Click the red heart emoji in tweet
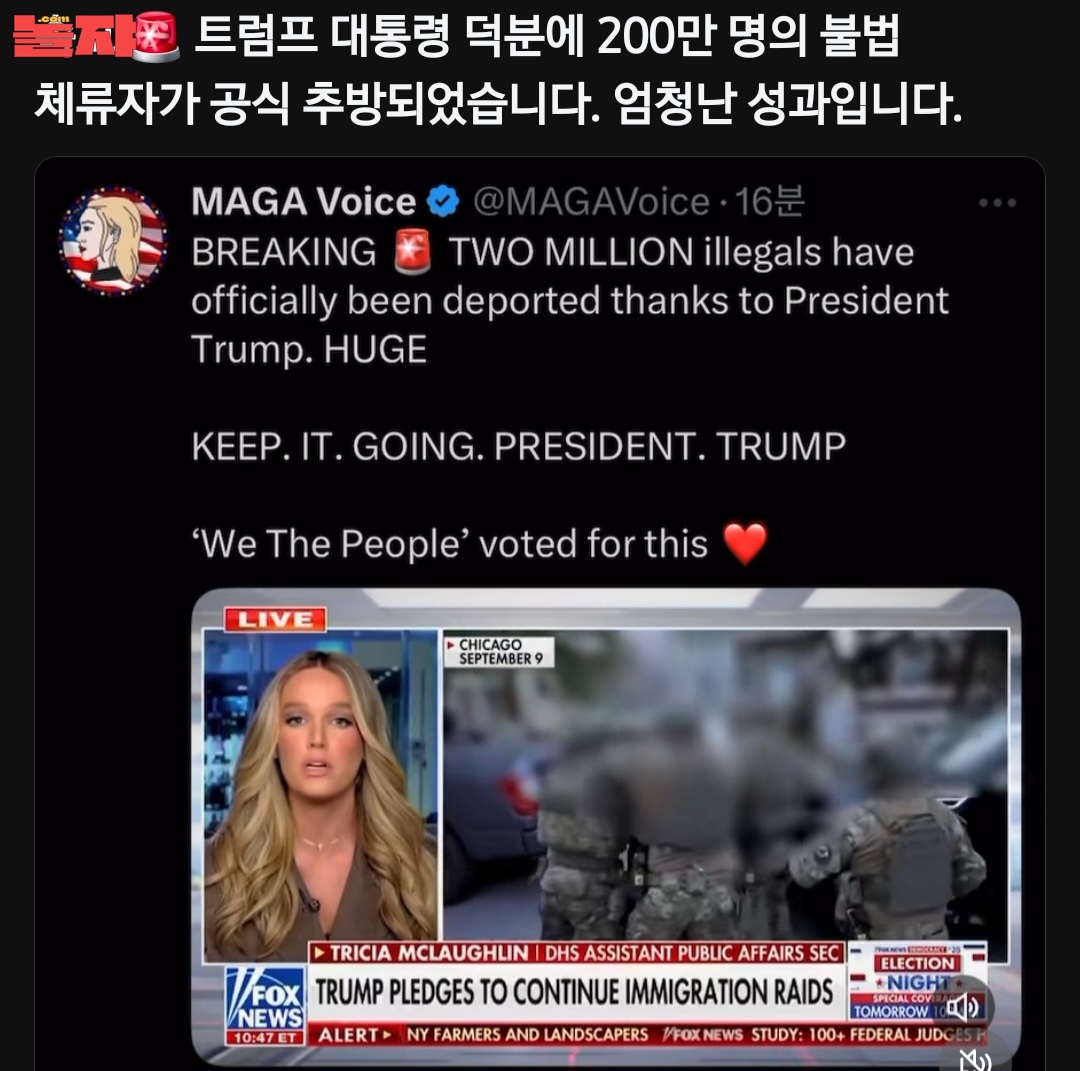Image resolution: width=1080 pixels, height=1071 pixels. 745,543
